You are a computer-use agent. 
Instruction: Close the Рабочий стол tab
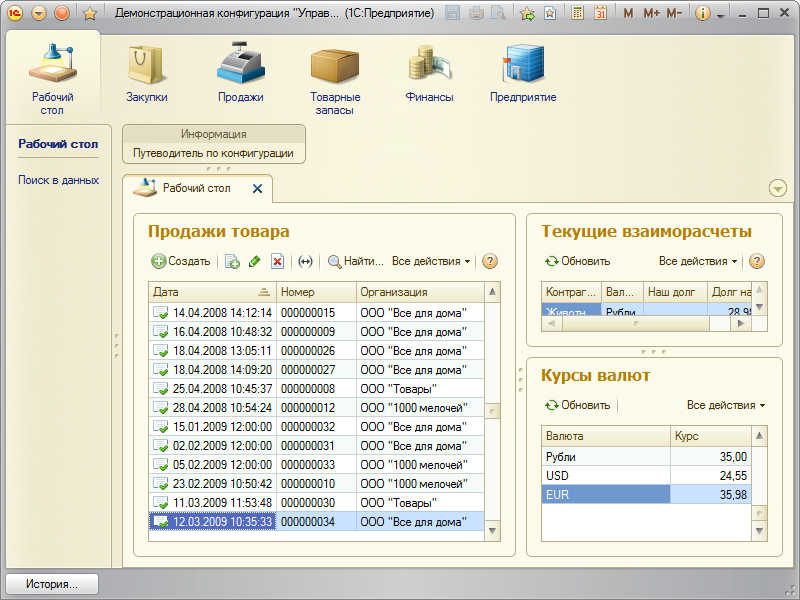[x=257, y=188]
